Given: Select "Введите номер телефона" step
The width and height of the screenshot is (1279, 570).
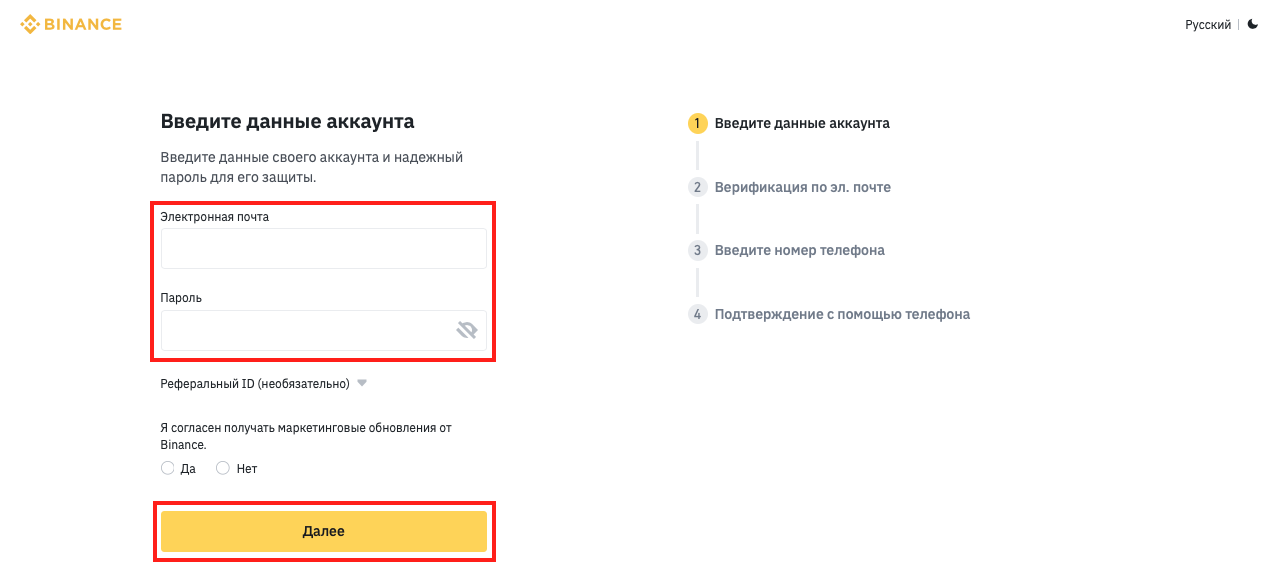Looking at the screenshot, I should tap(799, 250).
